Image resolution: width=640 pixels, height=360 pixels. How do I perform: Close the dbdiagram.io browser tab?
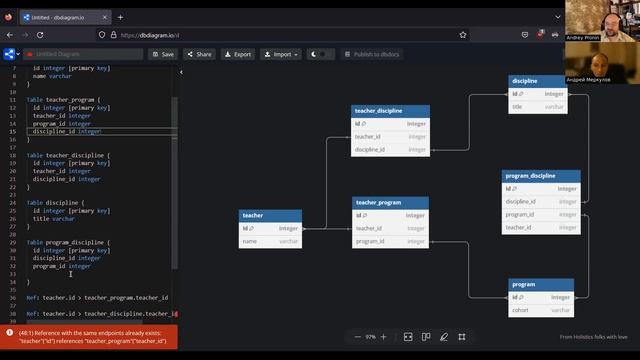click(104, 17)
